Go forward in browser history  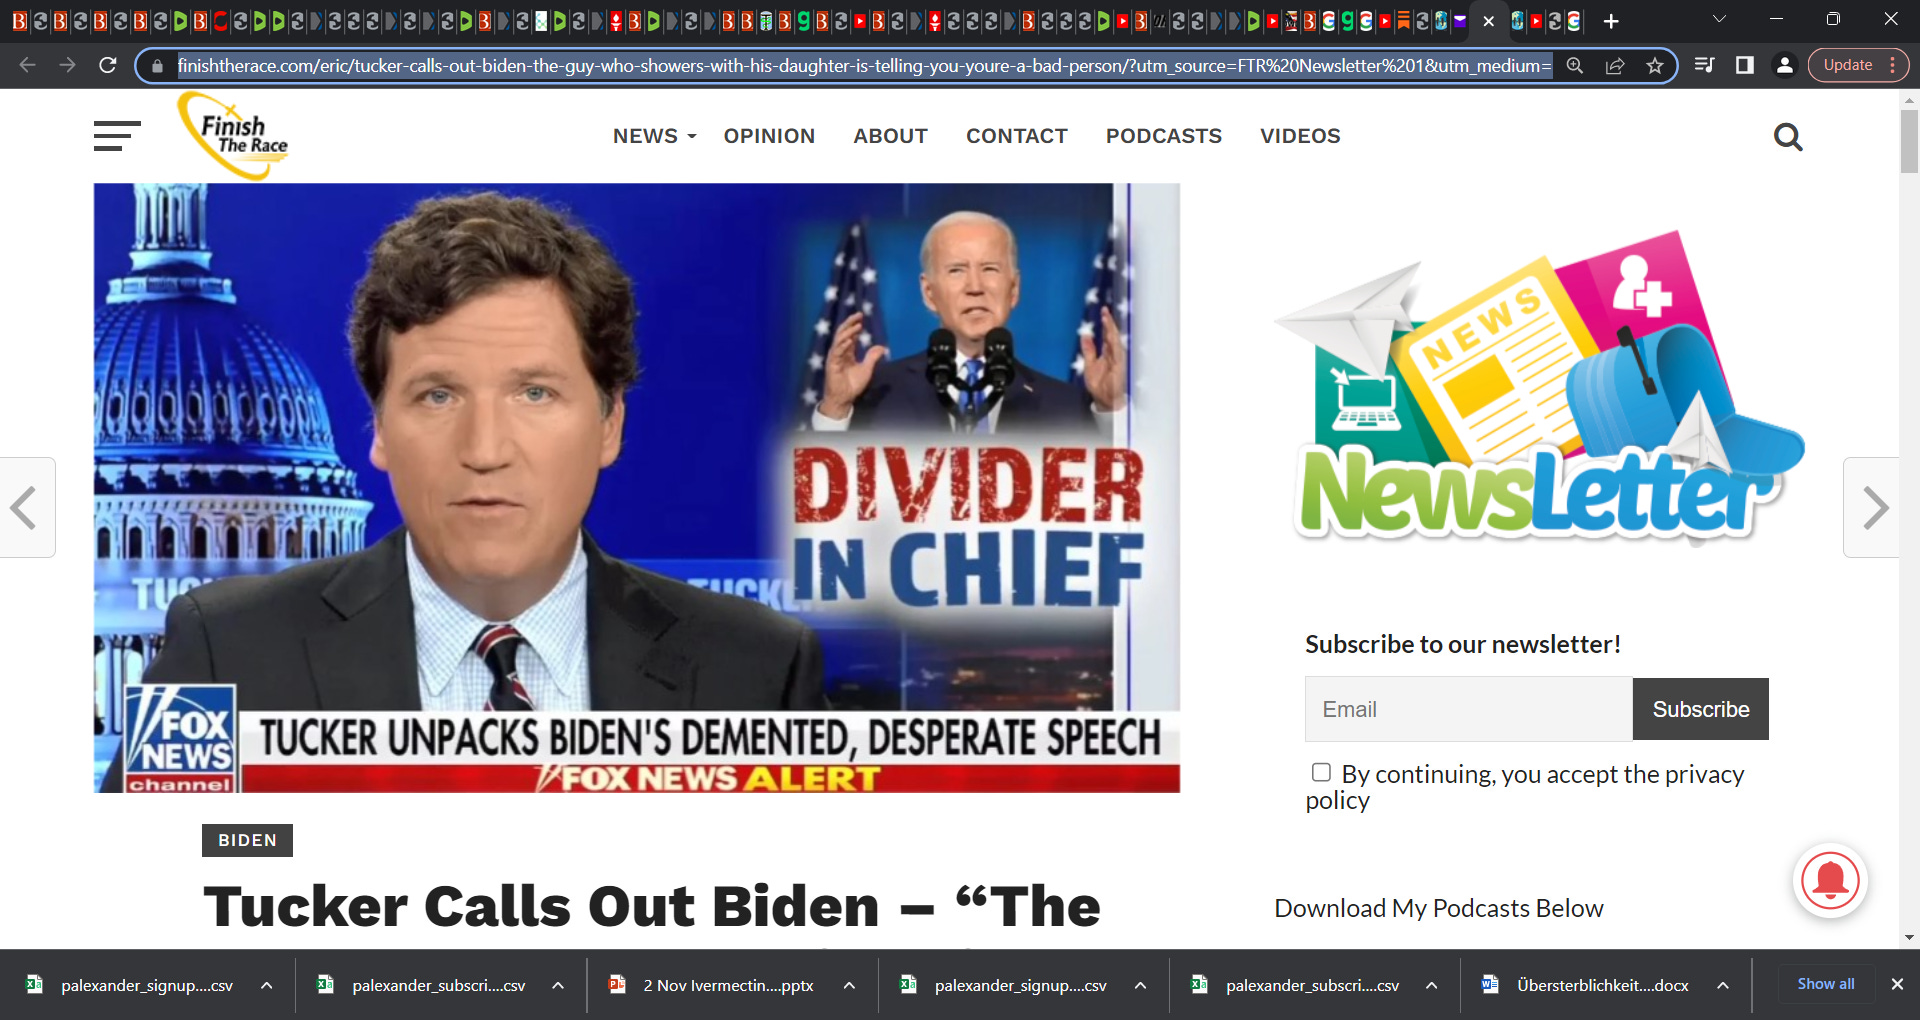click(67, 65)
